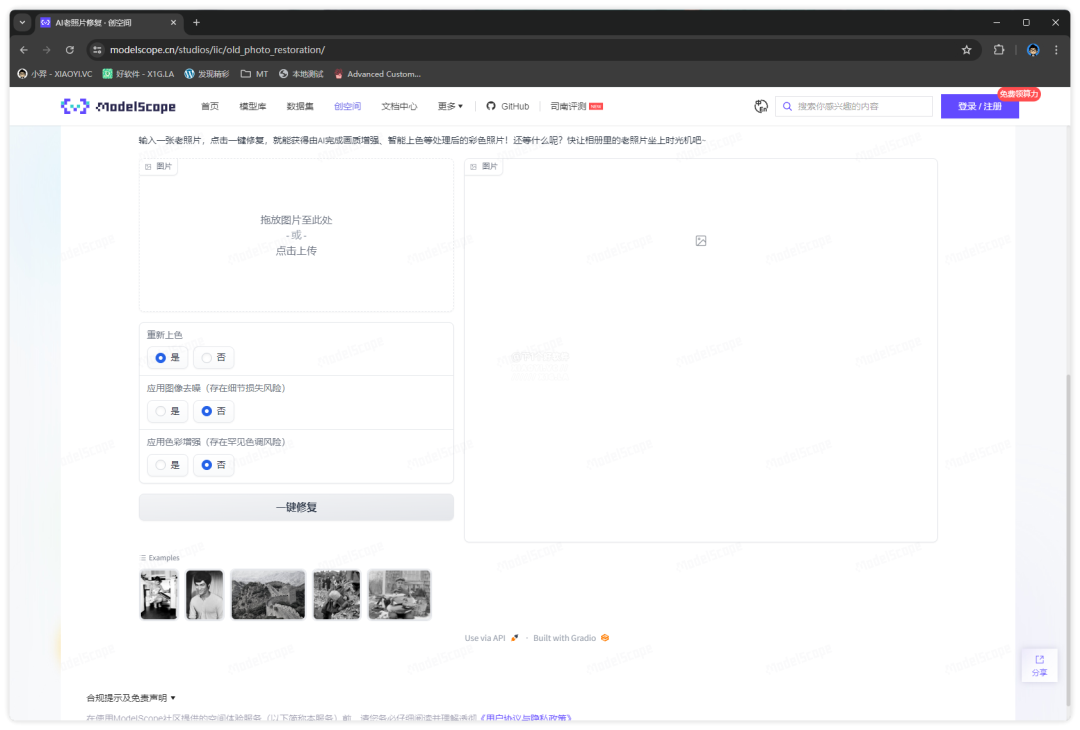Click the 一键修复 button
The image size is (1080, 730).
click(296, 507)
